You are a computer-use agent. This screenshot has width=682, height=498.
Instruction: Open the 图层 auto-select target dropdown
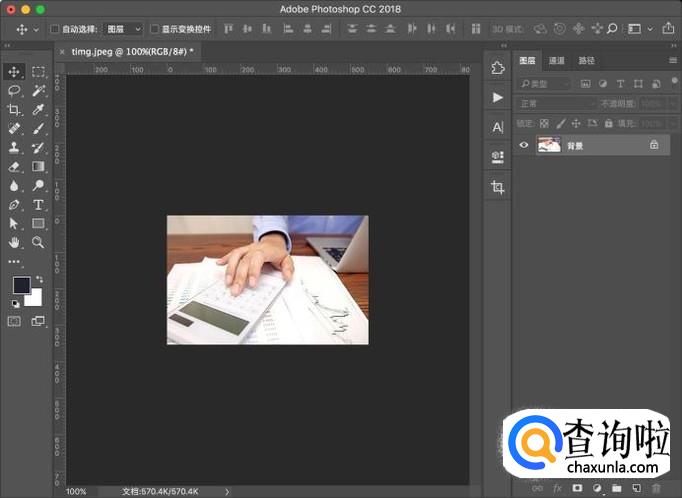[123, 30]
